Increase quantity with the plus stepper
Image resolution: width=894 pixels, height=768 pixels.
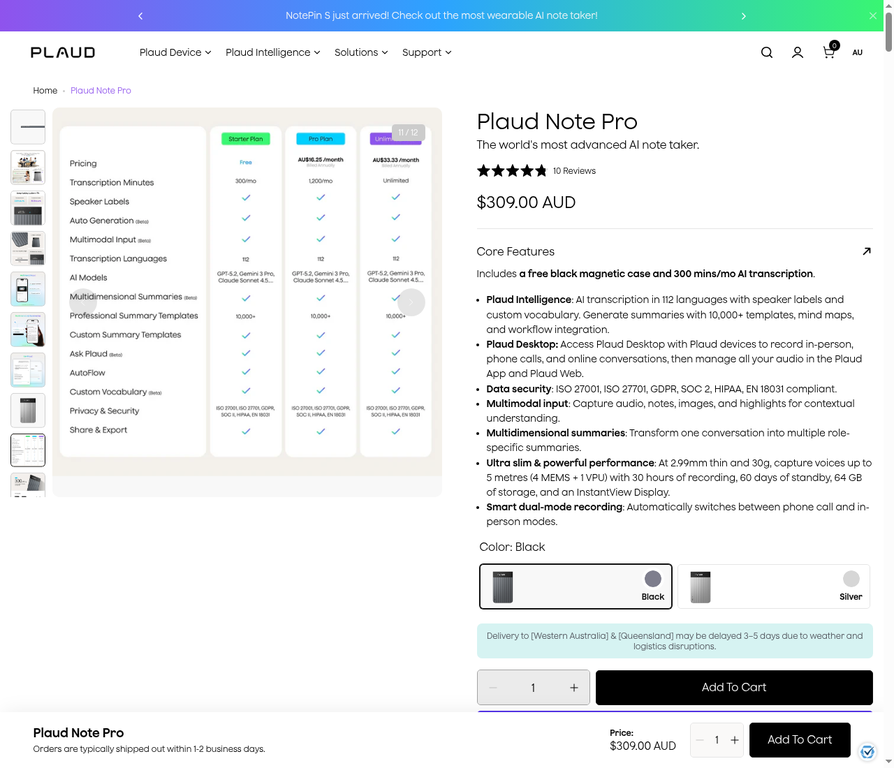573,688
